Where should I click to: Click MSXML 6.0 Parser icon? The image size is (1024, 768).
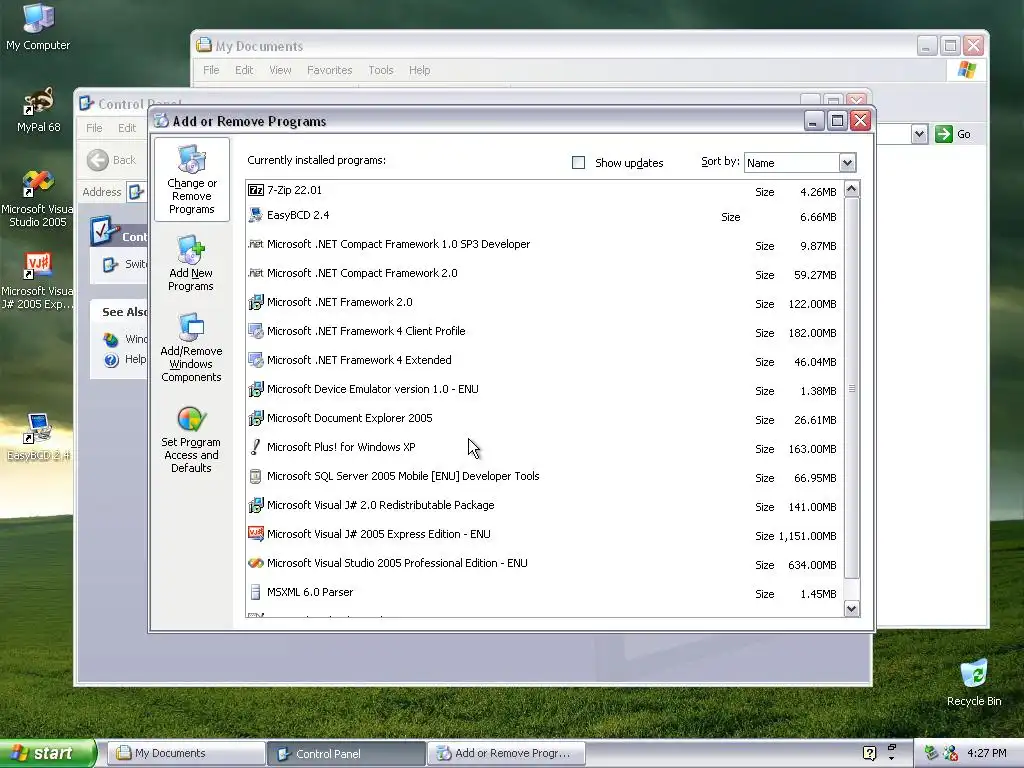(x=256, y=592)
